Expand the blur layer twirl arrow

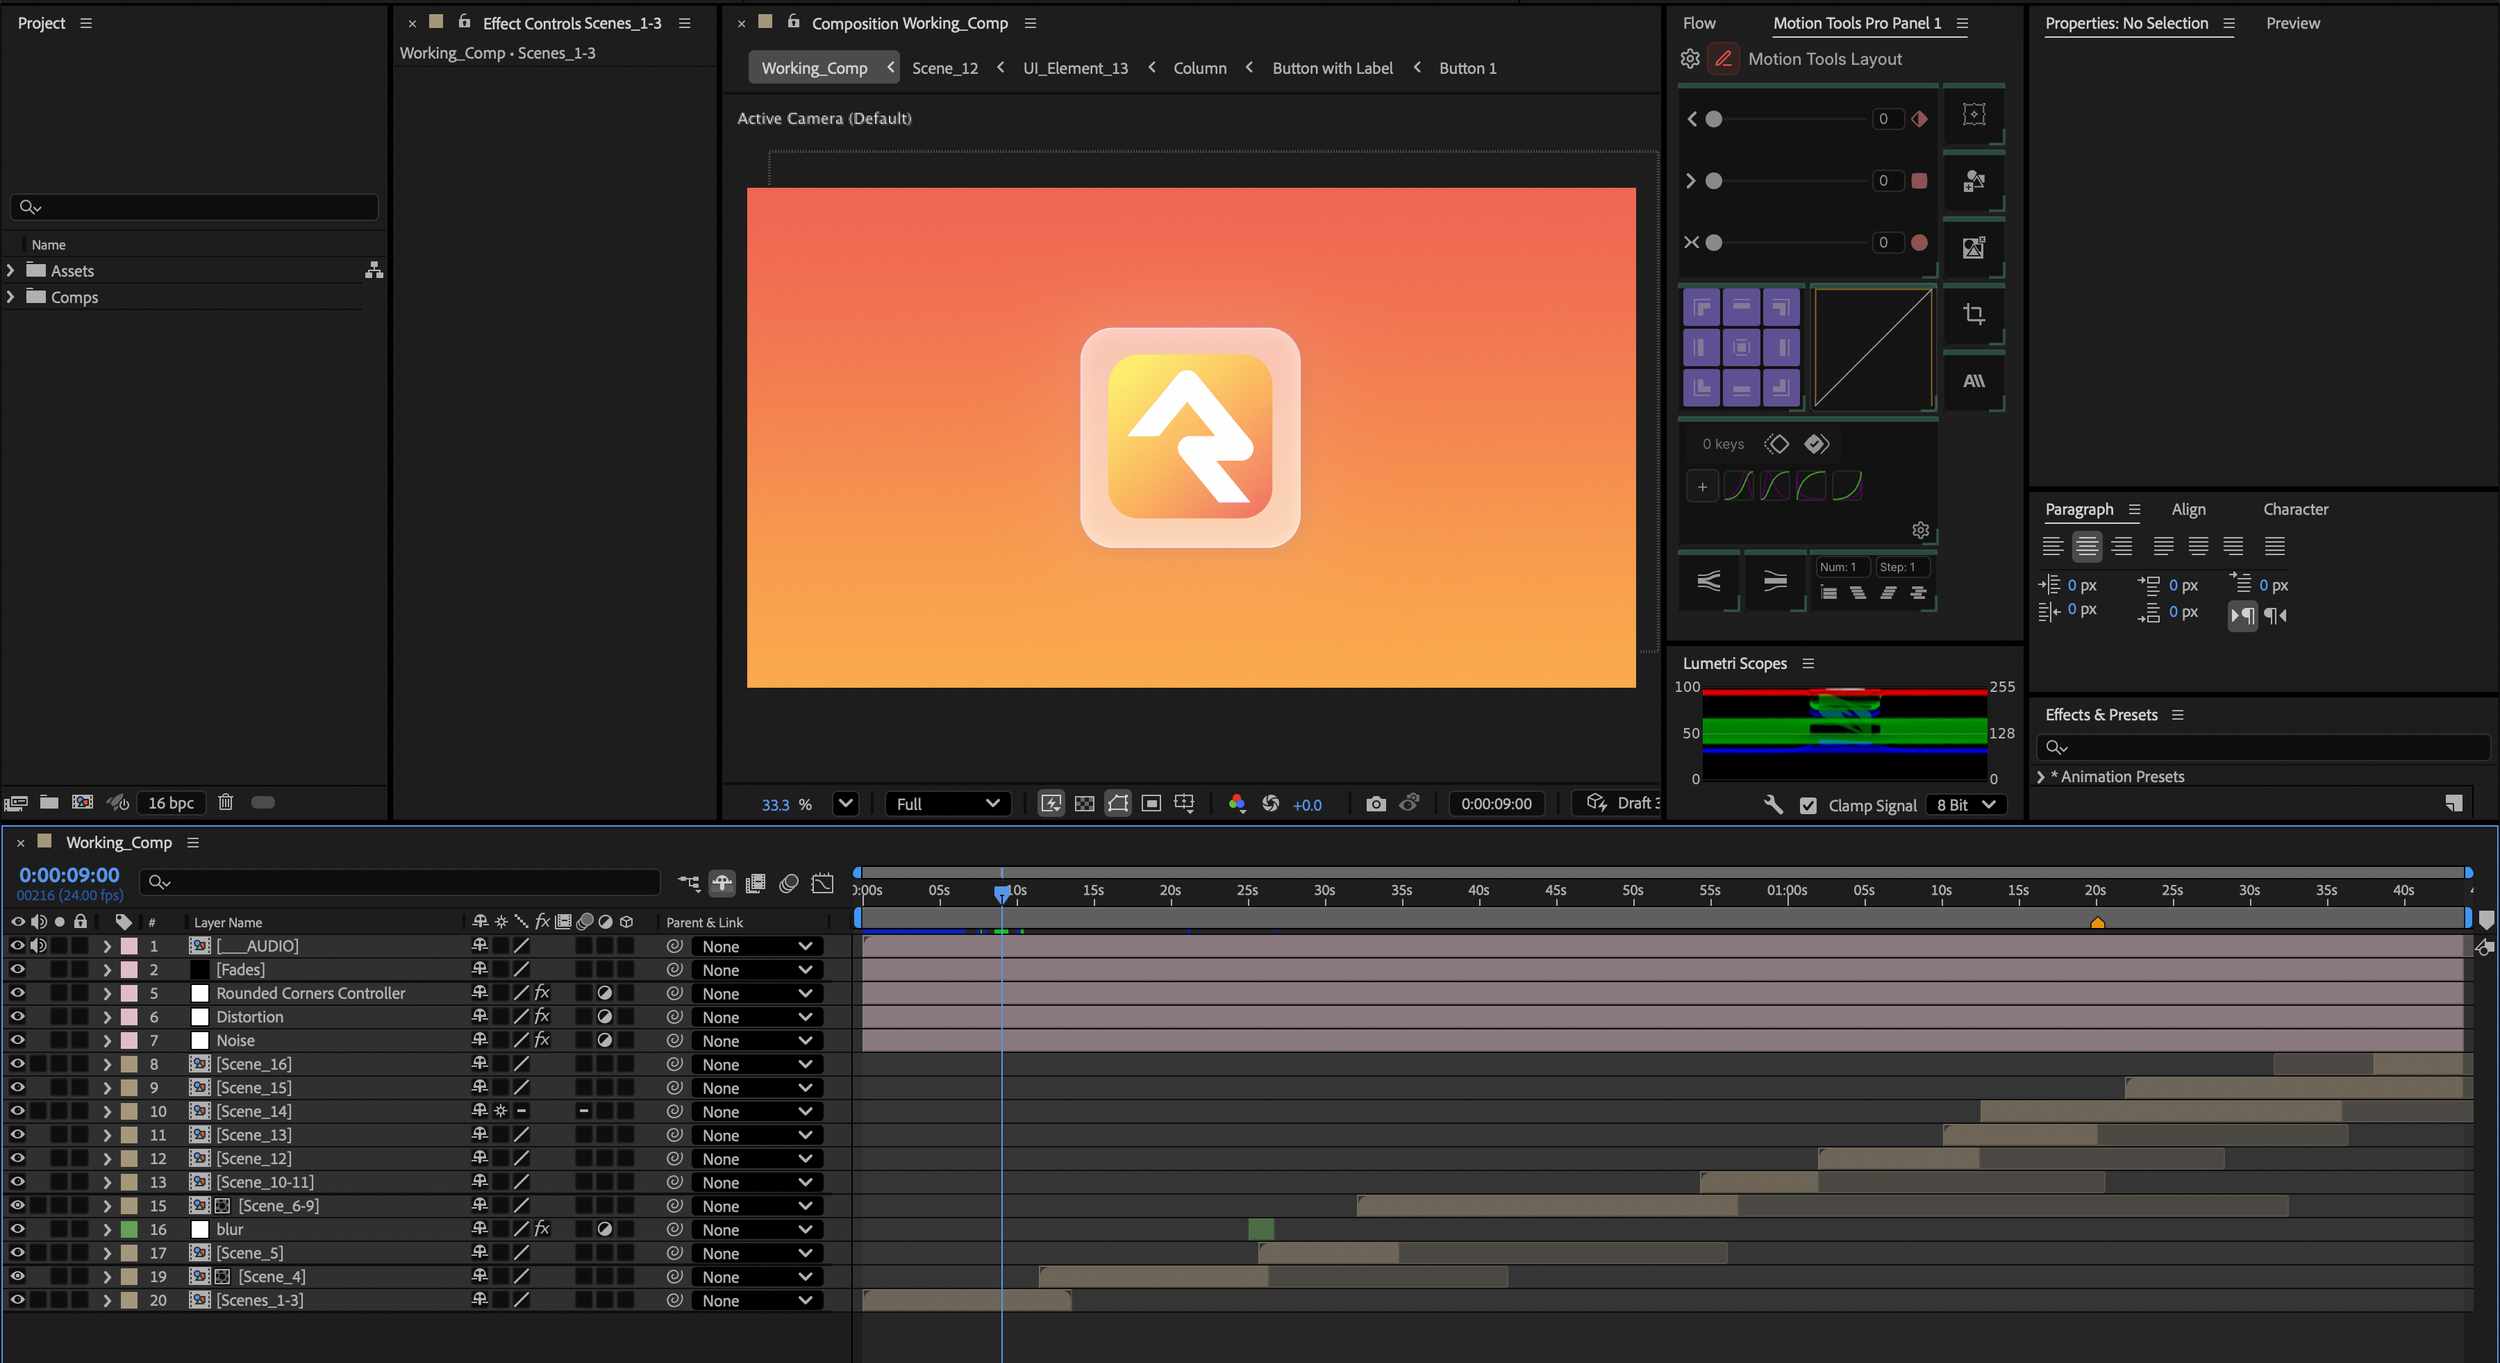click(x=107, y=1229)
